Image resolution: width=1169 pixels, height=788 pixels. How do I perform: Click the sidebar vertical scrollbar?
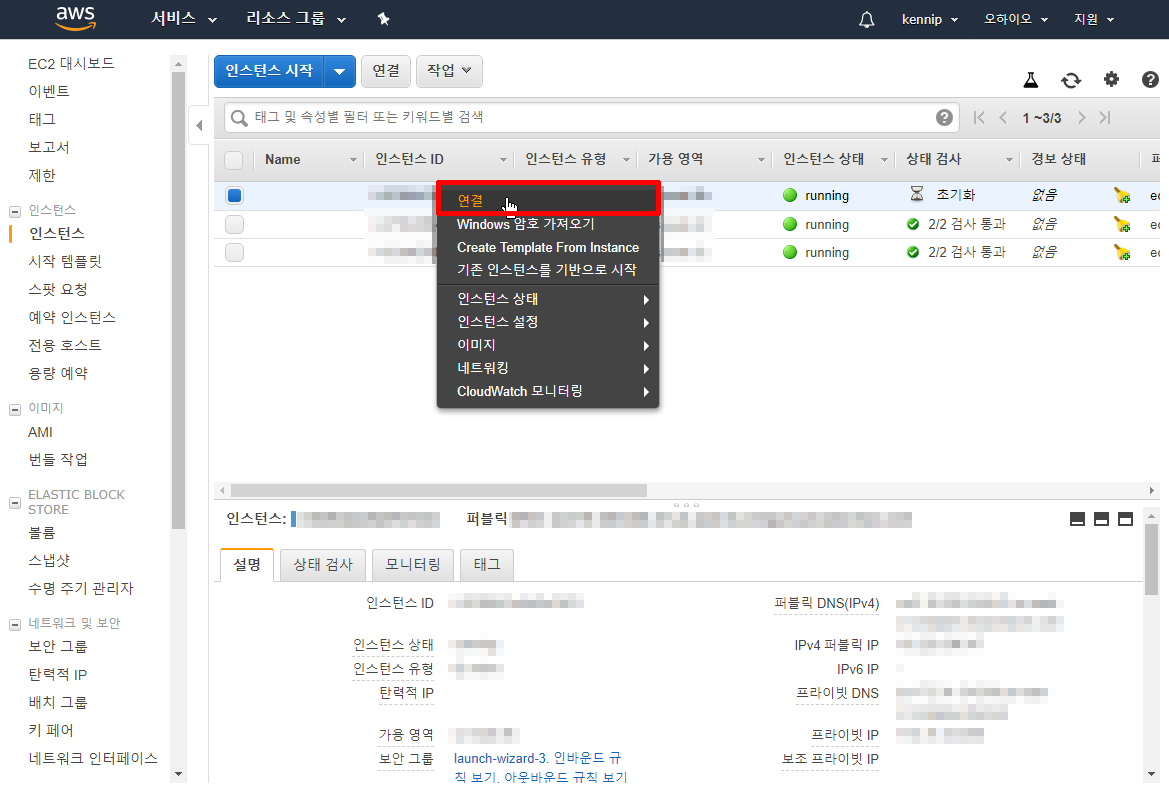click(177, 298)
